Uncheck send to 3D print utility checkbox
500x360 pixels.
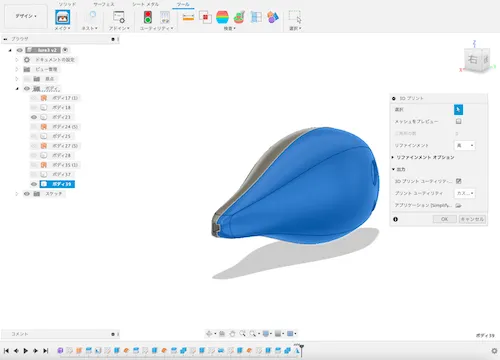point(458,181)
